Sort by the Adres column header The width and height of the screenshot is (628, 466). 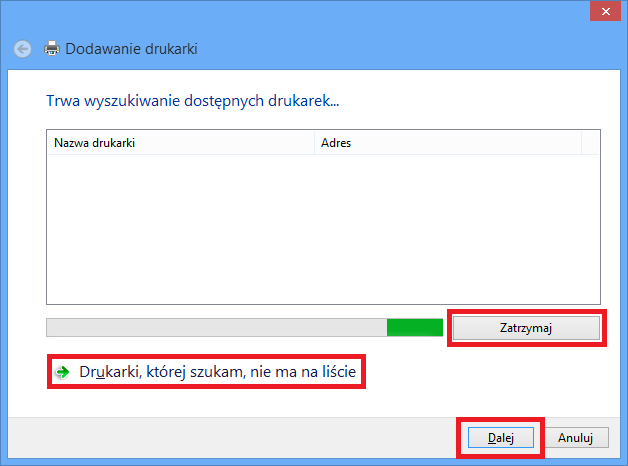tap(448, 143)
